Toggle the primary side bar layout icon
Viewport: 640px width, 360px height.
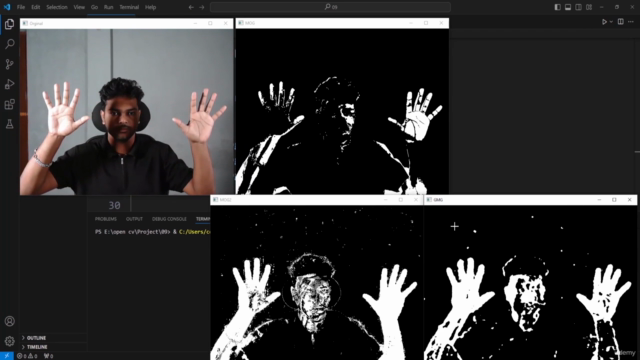558,7
